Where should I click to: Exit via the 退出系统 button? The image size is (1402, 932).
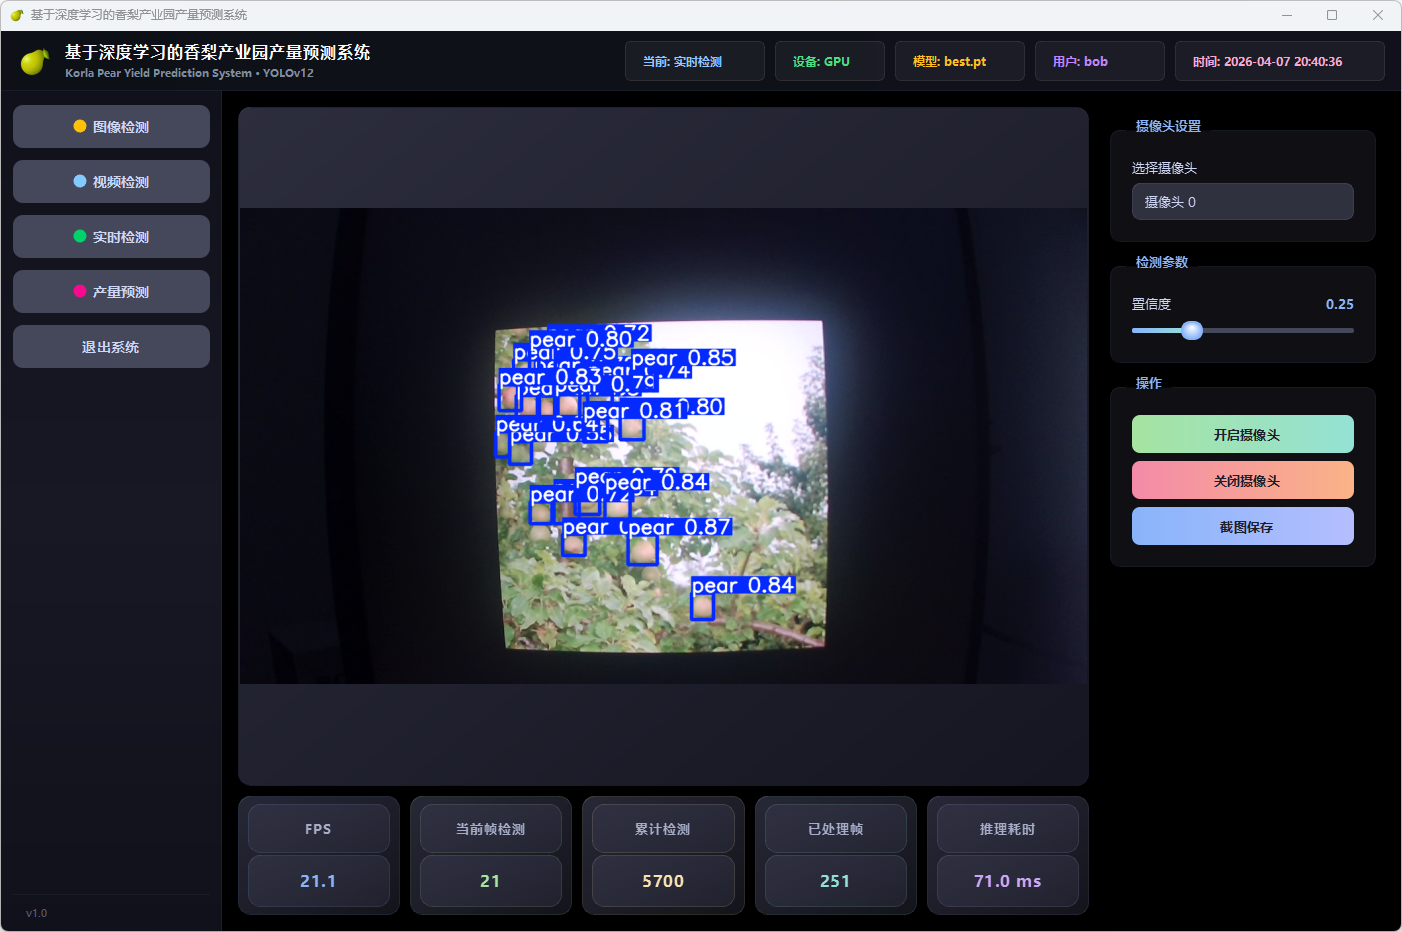tap(111, 347)
